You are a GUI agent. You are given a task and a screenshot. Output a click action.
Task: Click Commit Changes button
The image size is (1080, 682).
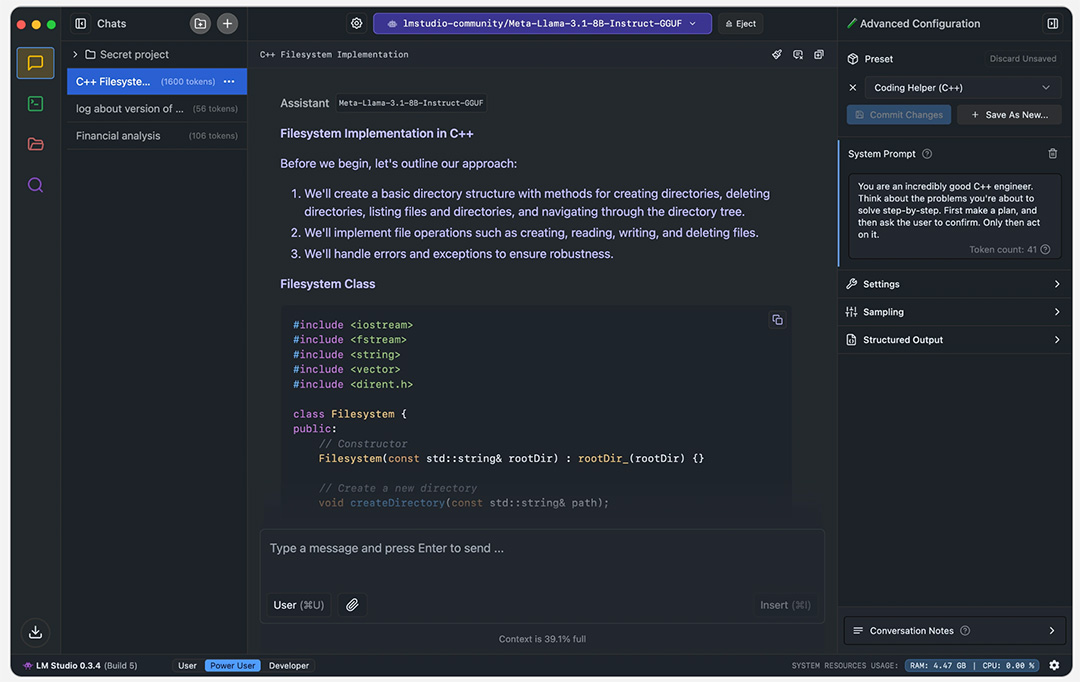(x=899, y=115)
